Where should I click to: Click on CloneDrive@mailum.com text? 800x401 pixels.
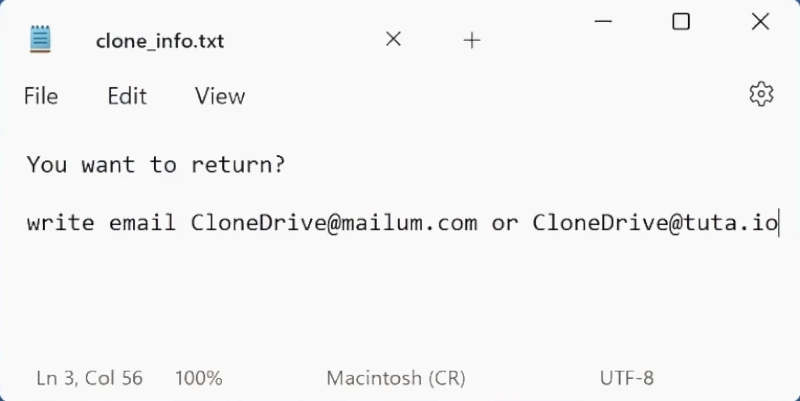point(334,223)
